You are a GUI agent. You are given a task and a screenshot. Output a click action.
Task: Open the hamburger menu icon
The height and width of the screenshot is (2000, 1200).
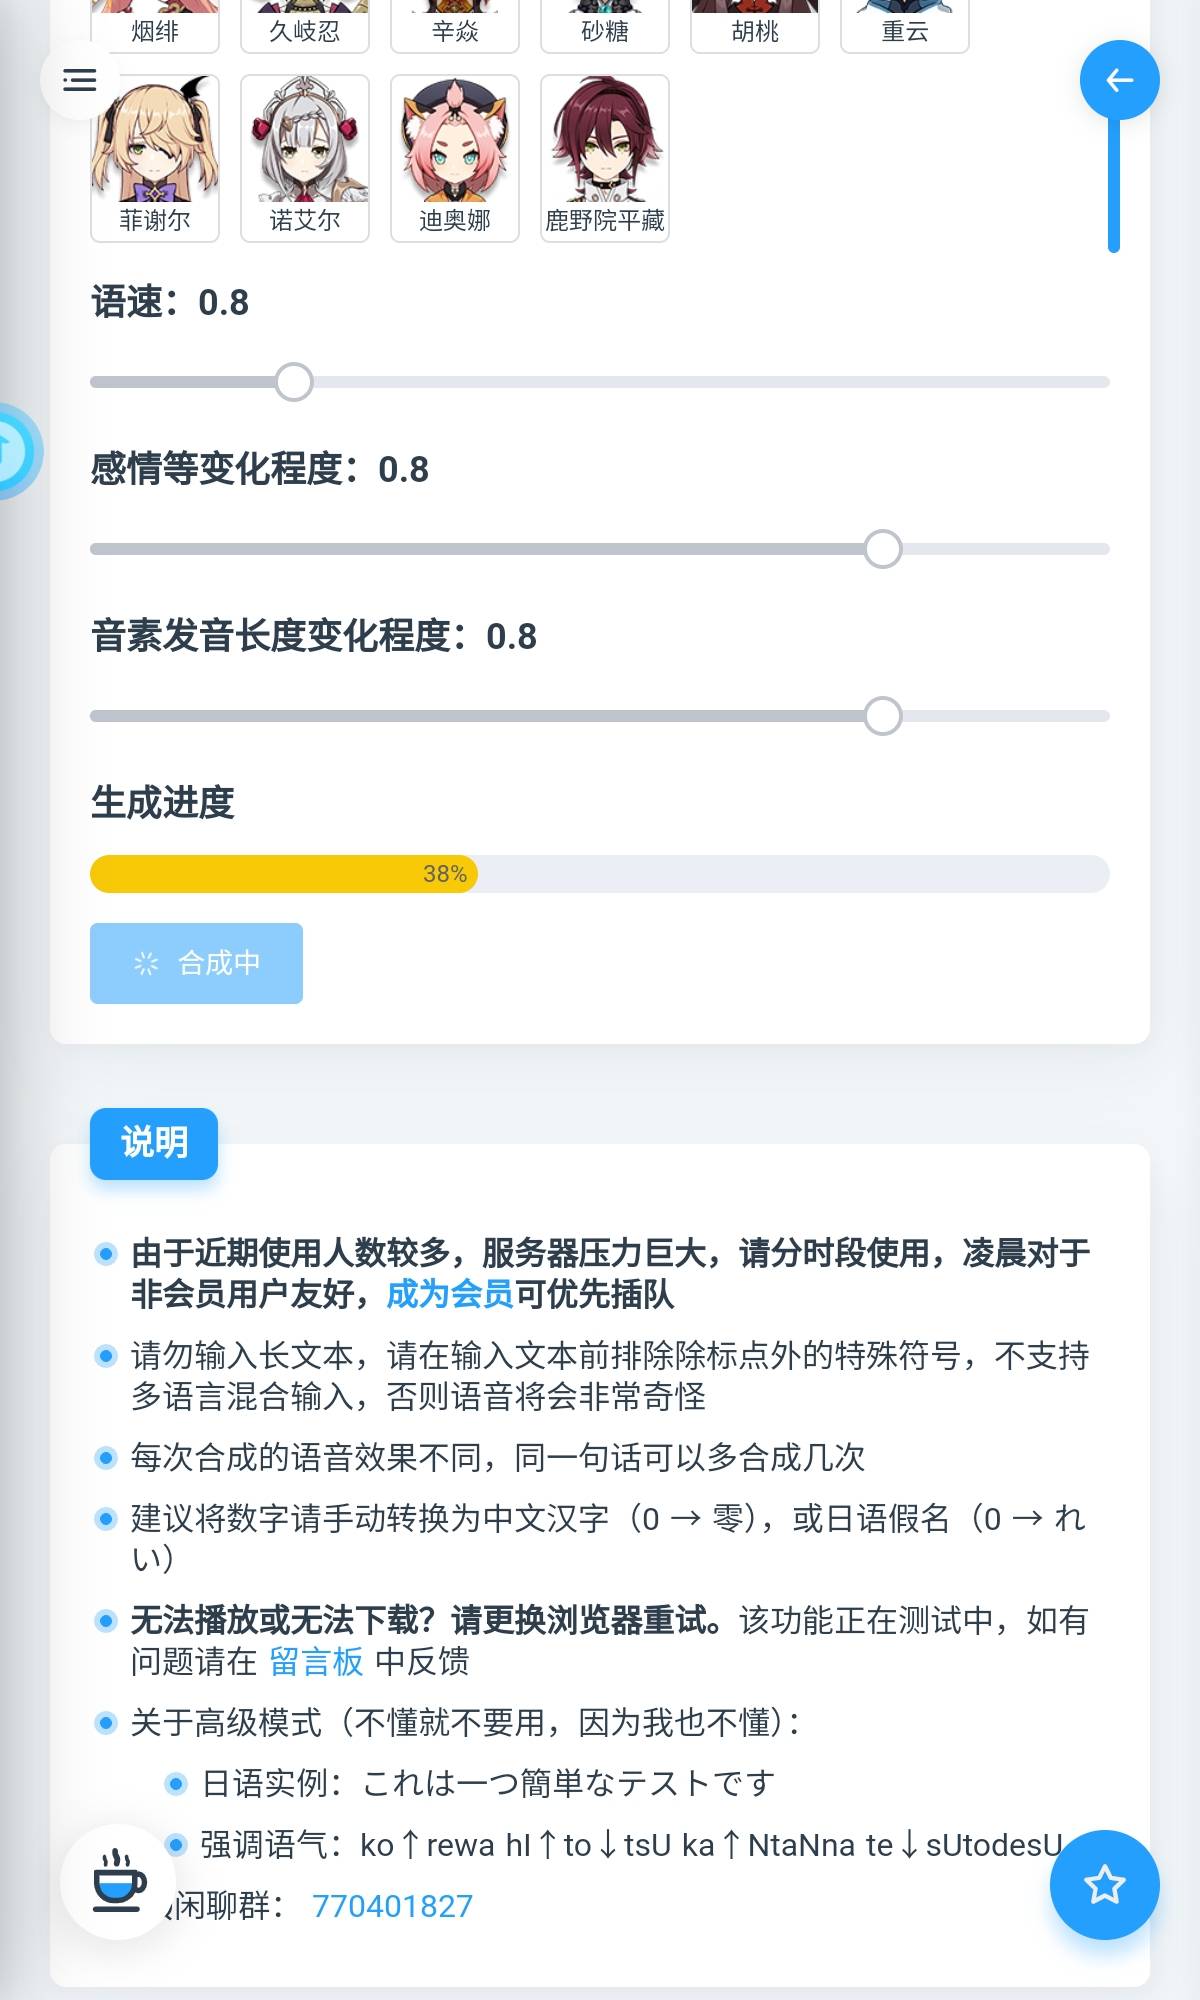click(x=80, y=80)
